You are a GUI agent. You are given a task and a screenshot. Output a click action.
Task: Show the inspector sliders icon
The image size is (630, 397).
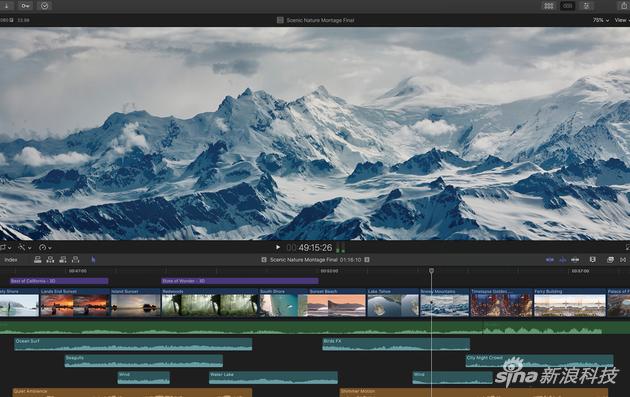(587, 6)
